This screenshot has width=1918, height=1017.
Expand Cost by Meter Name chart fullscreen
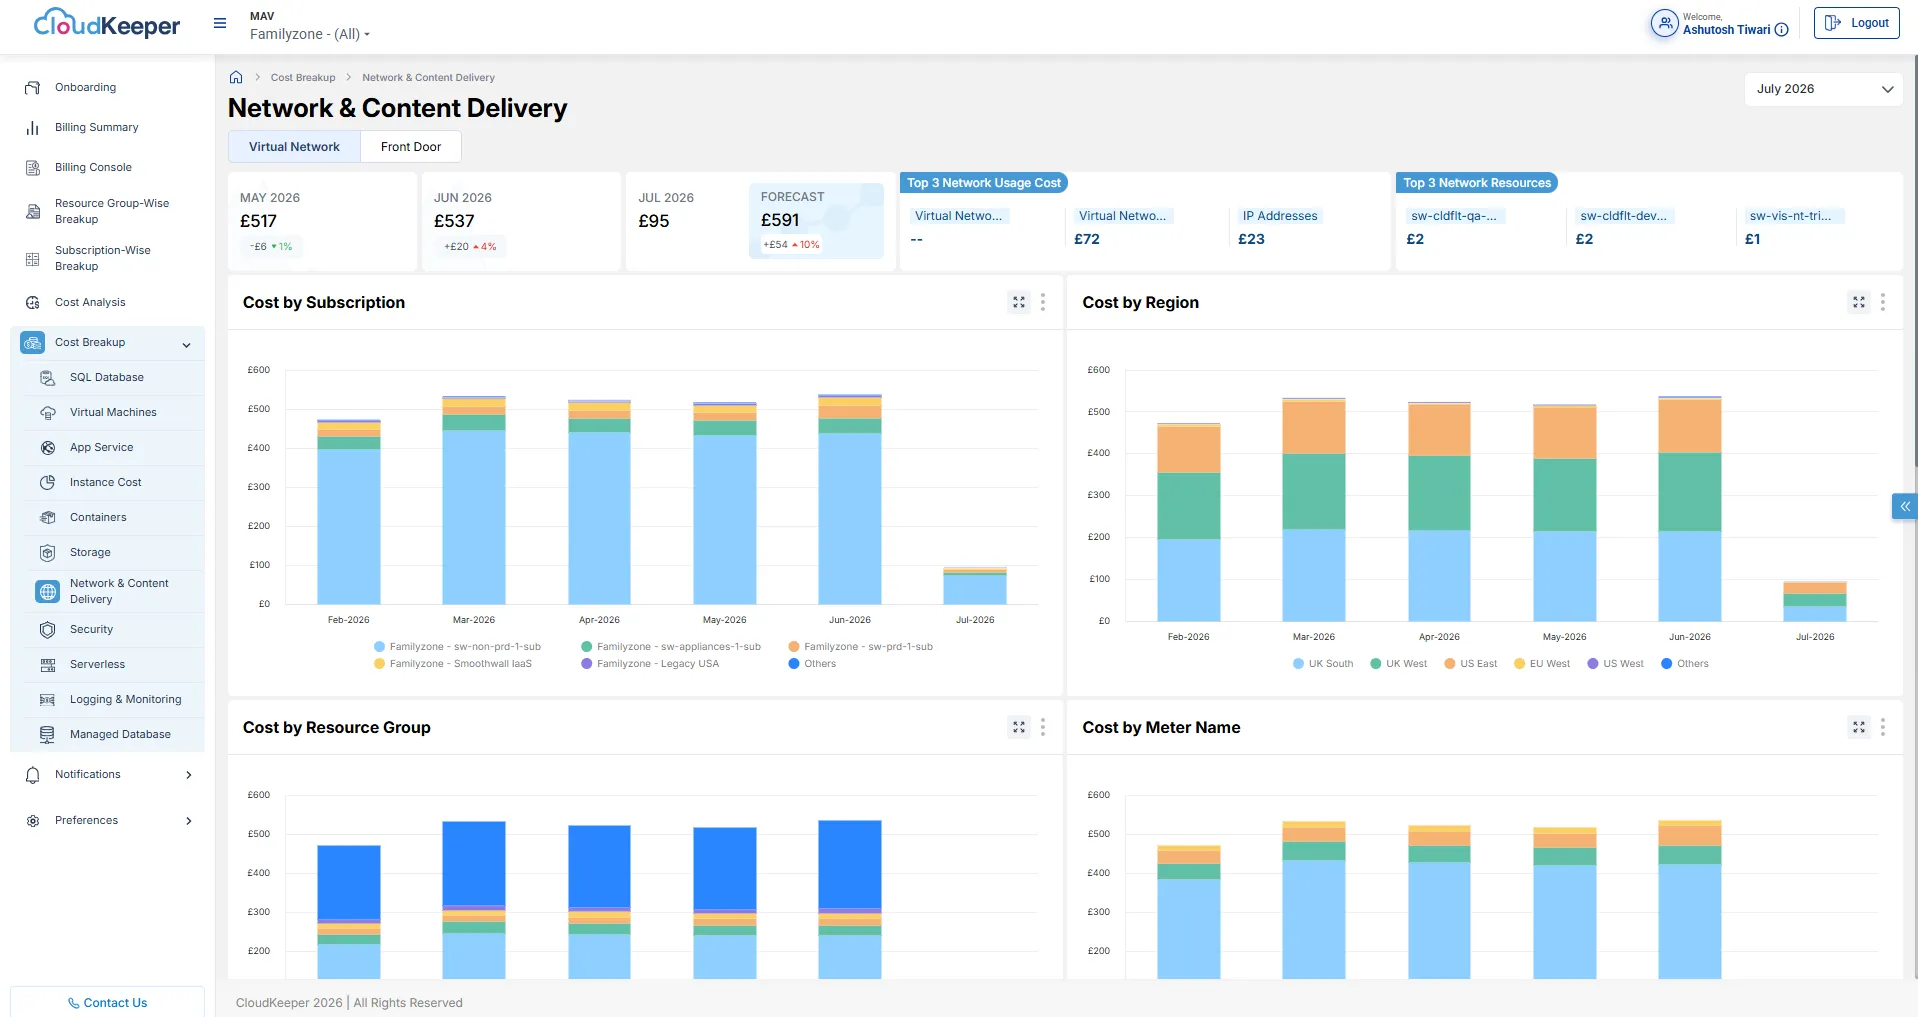pos(1859,727)
